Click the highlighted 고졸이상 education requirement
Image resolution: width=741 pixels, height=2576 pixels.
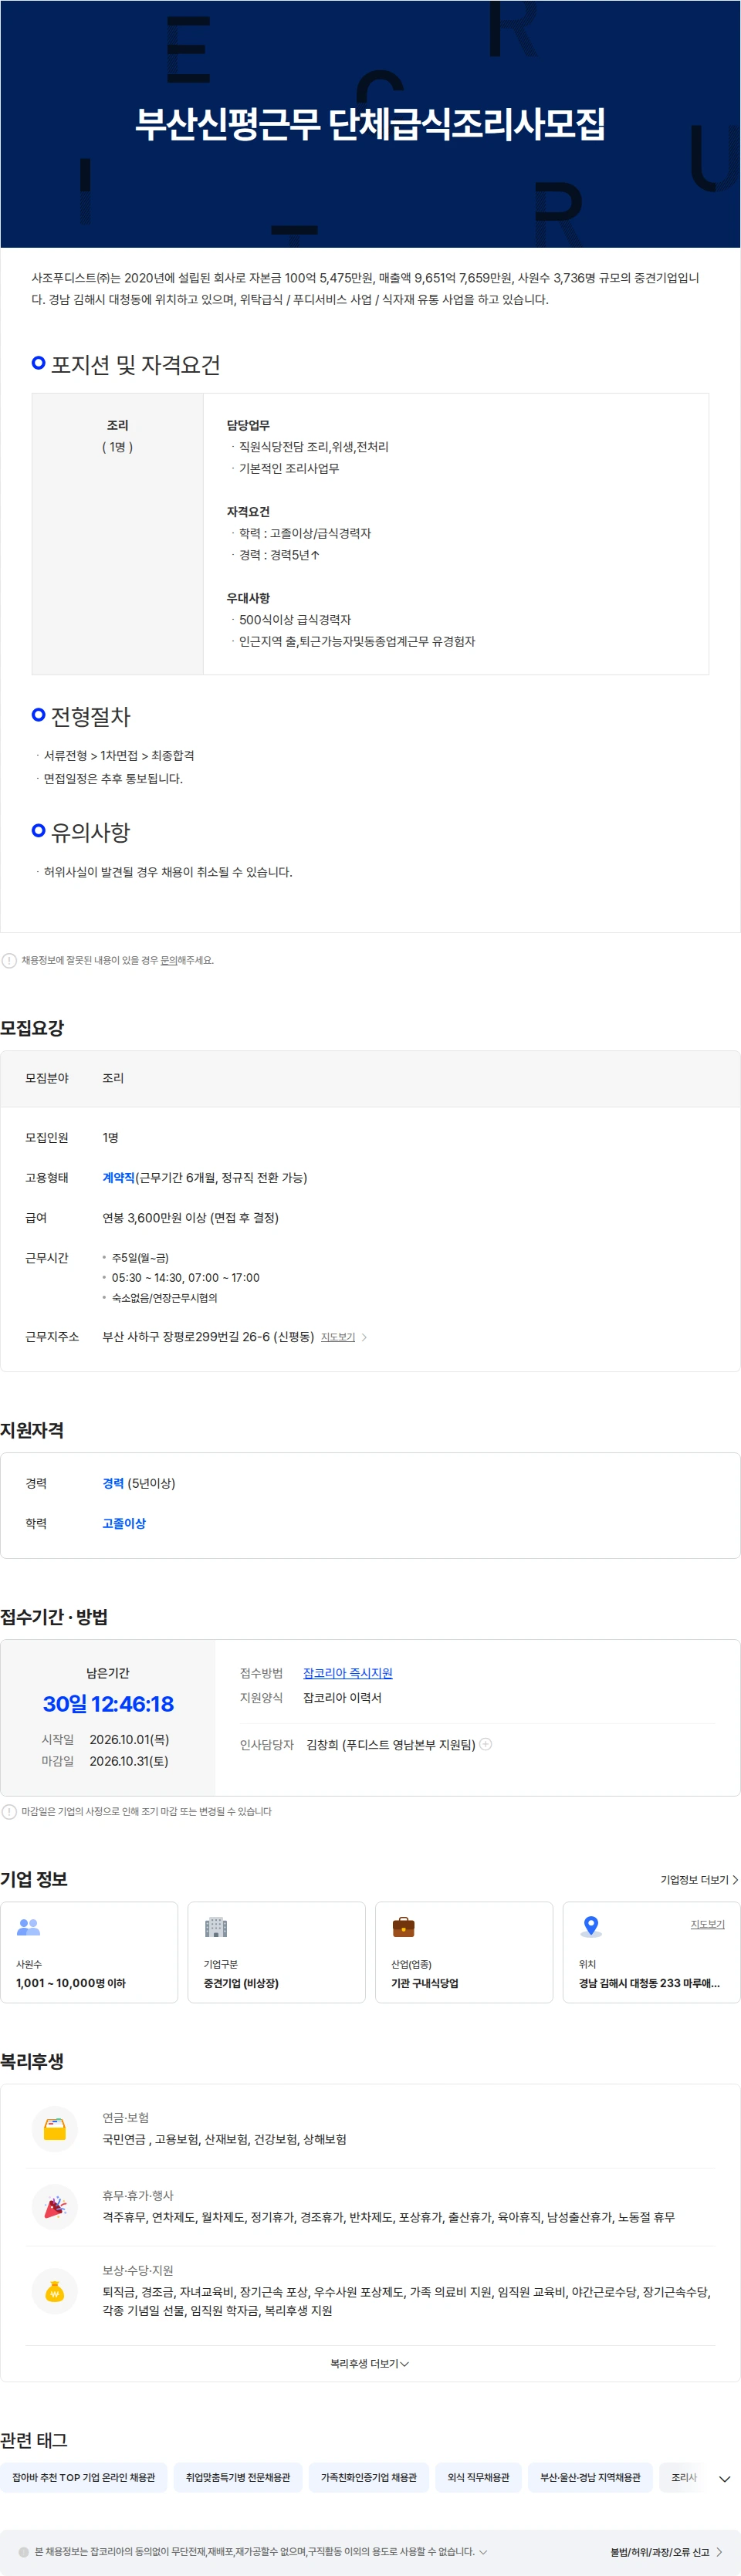124,1523
